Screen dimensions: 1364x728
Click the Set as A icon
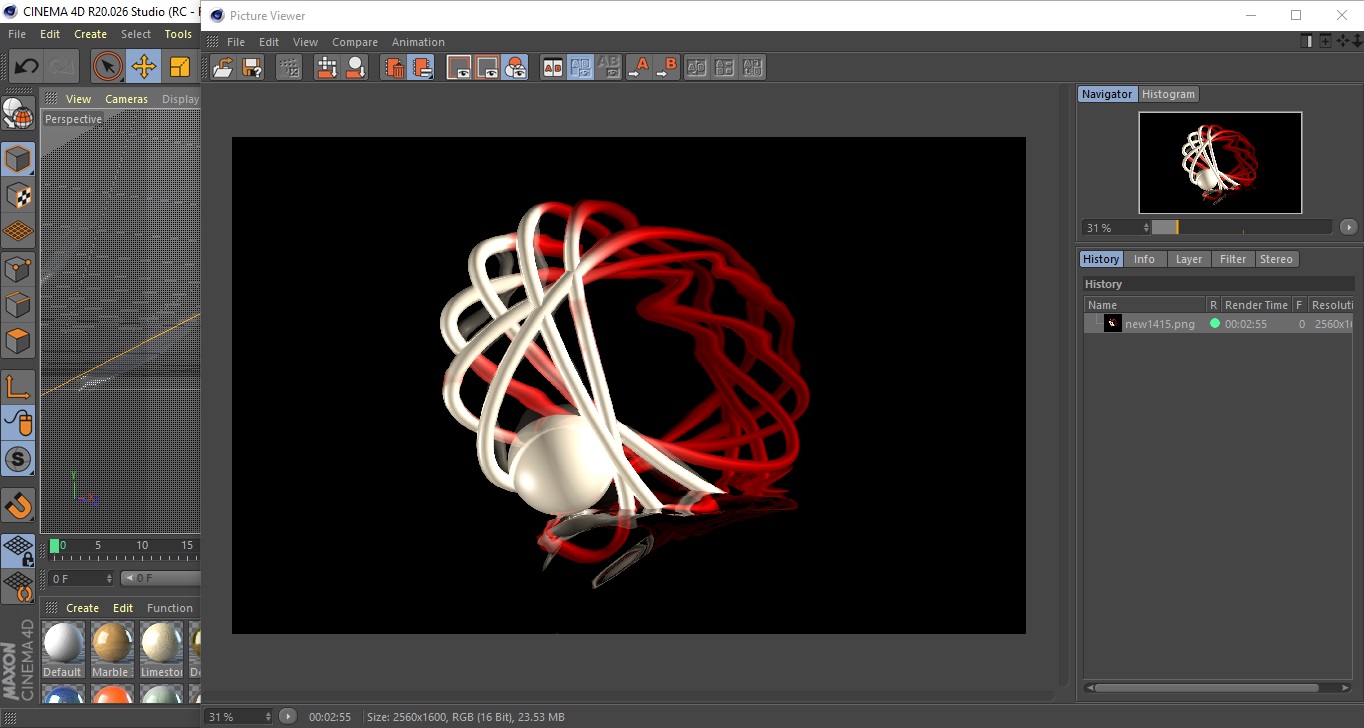coord(638,67)
